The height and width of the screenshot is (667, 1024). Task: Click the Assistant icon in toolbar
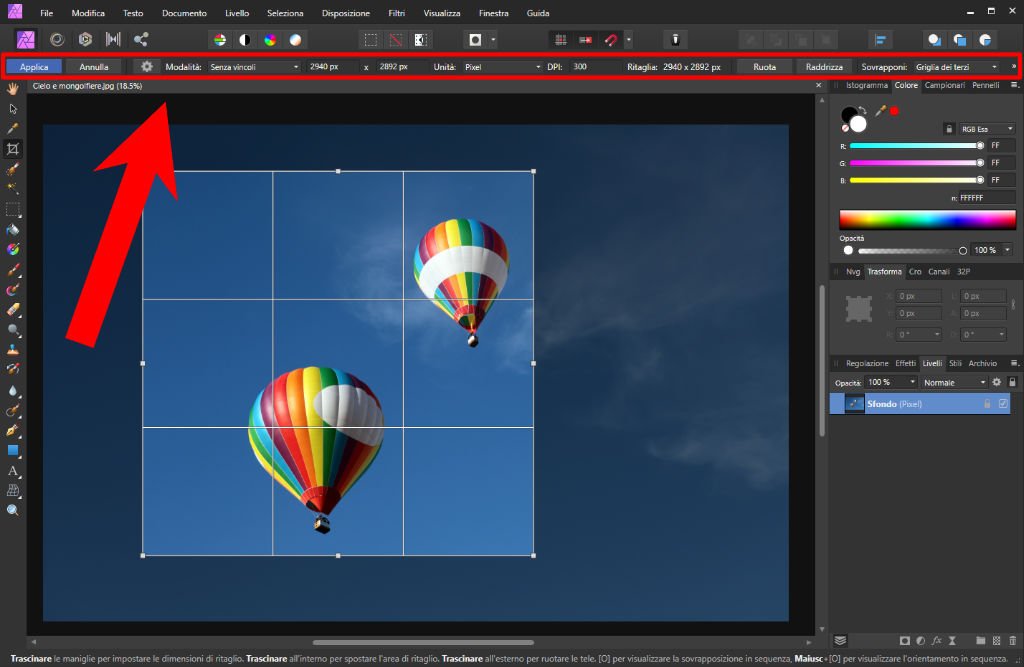pyautogui.click(x=675, y=40)
